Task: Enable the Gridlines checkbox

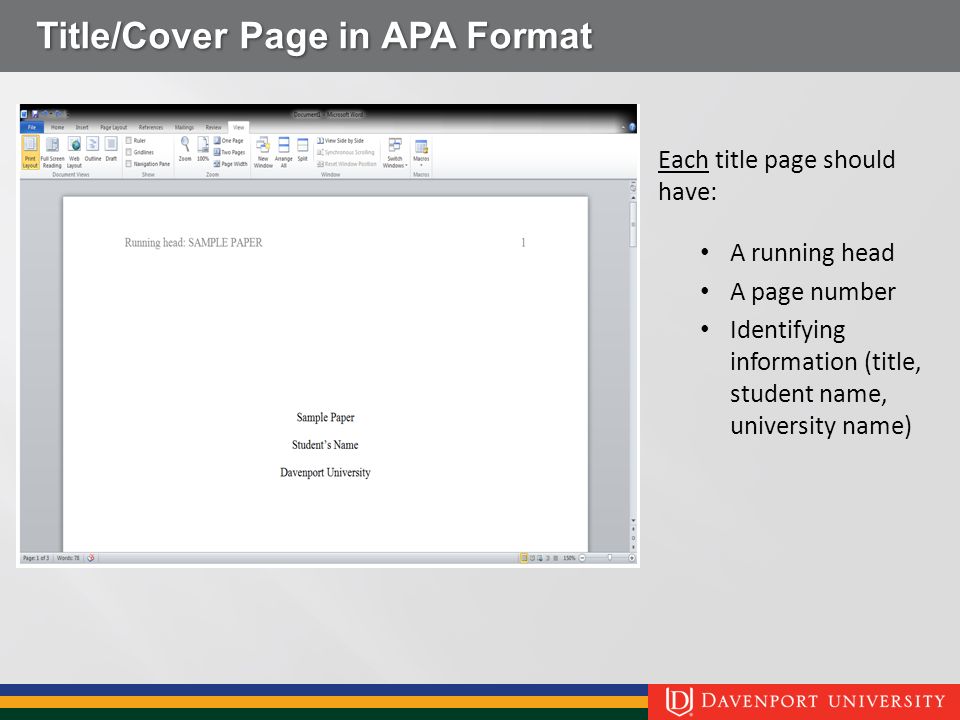Action: (x=129, y=152)
